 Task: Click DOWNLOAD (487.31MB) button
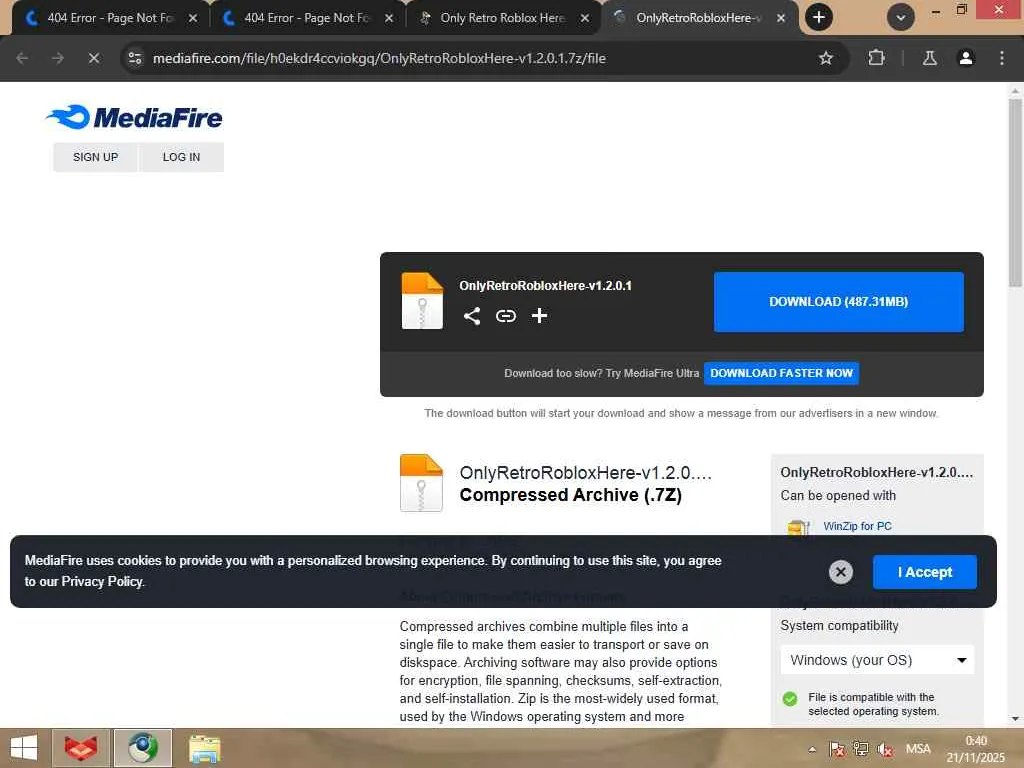839,302
